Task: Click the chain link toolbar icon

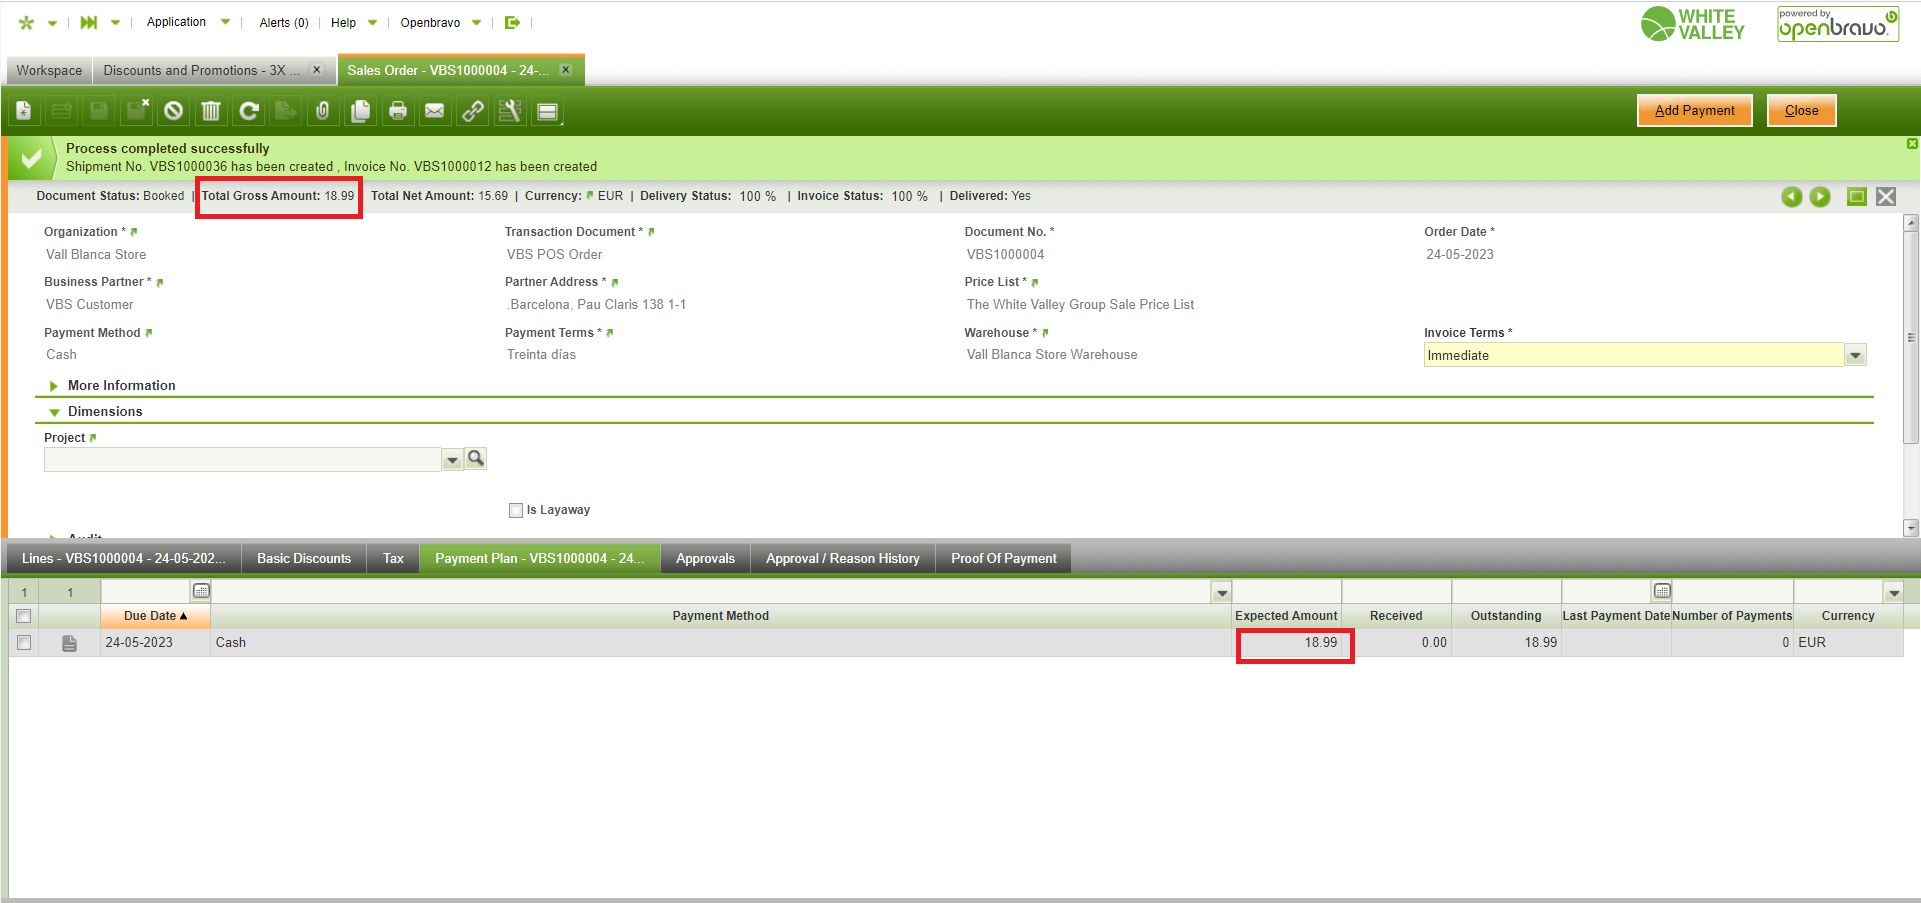Action: [x=473, y=111]
